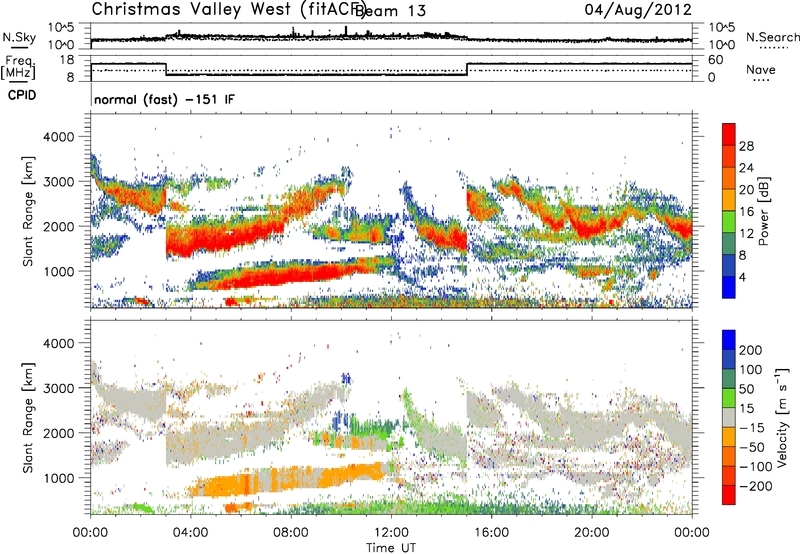Click the "N.Search" legend label
The height and width of the screenshot is (554, 800).
(772, 37)
